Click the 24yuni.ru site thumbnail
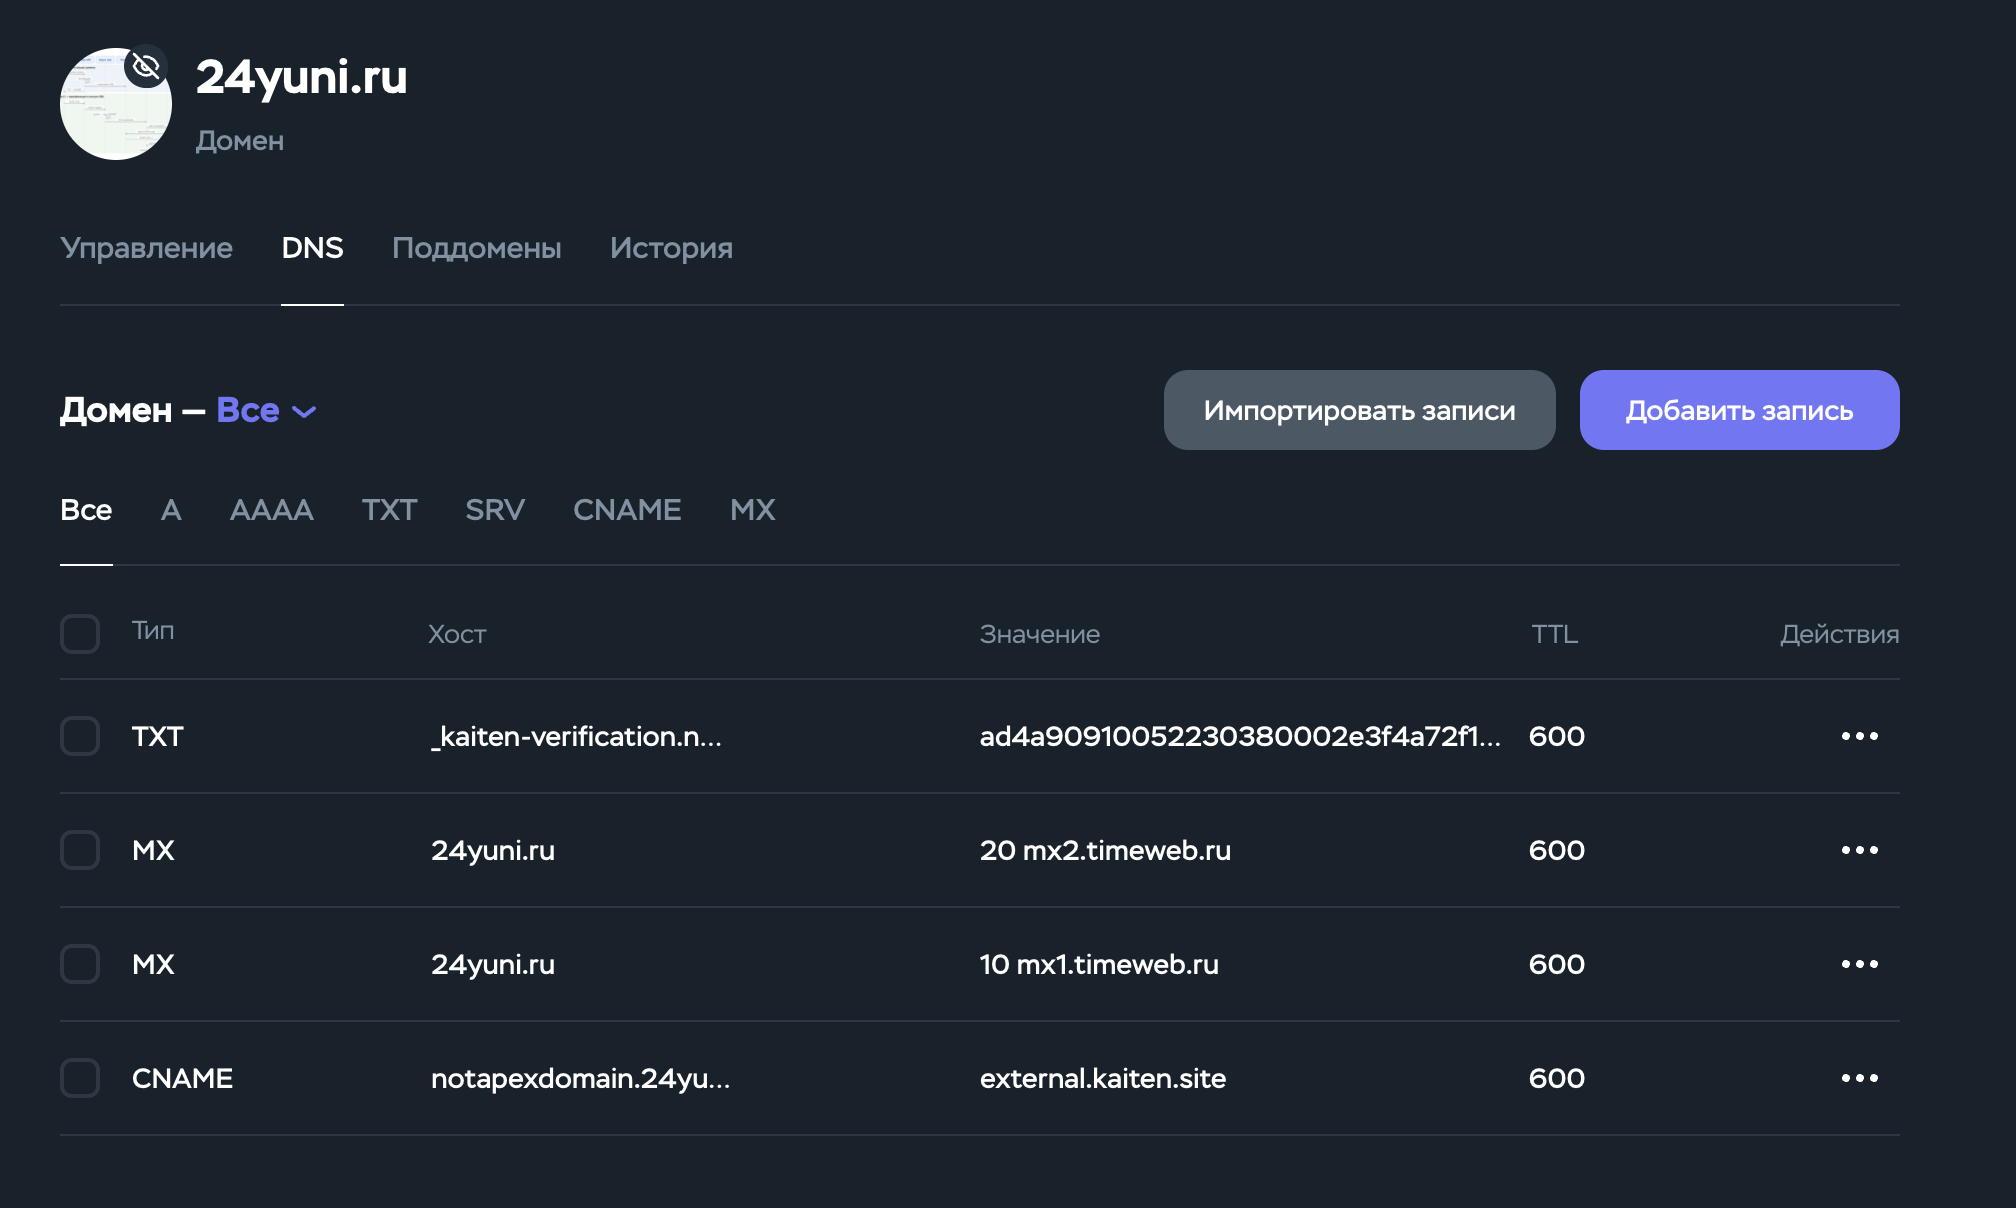The width and height of the screenshot is (2016, 1208). (115, 105)
